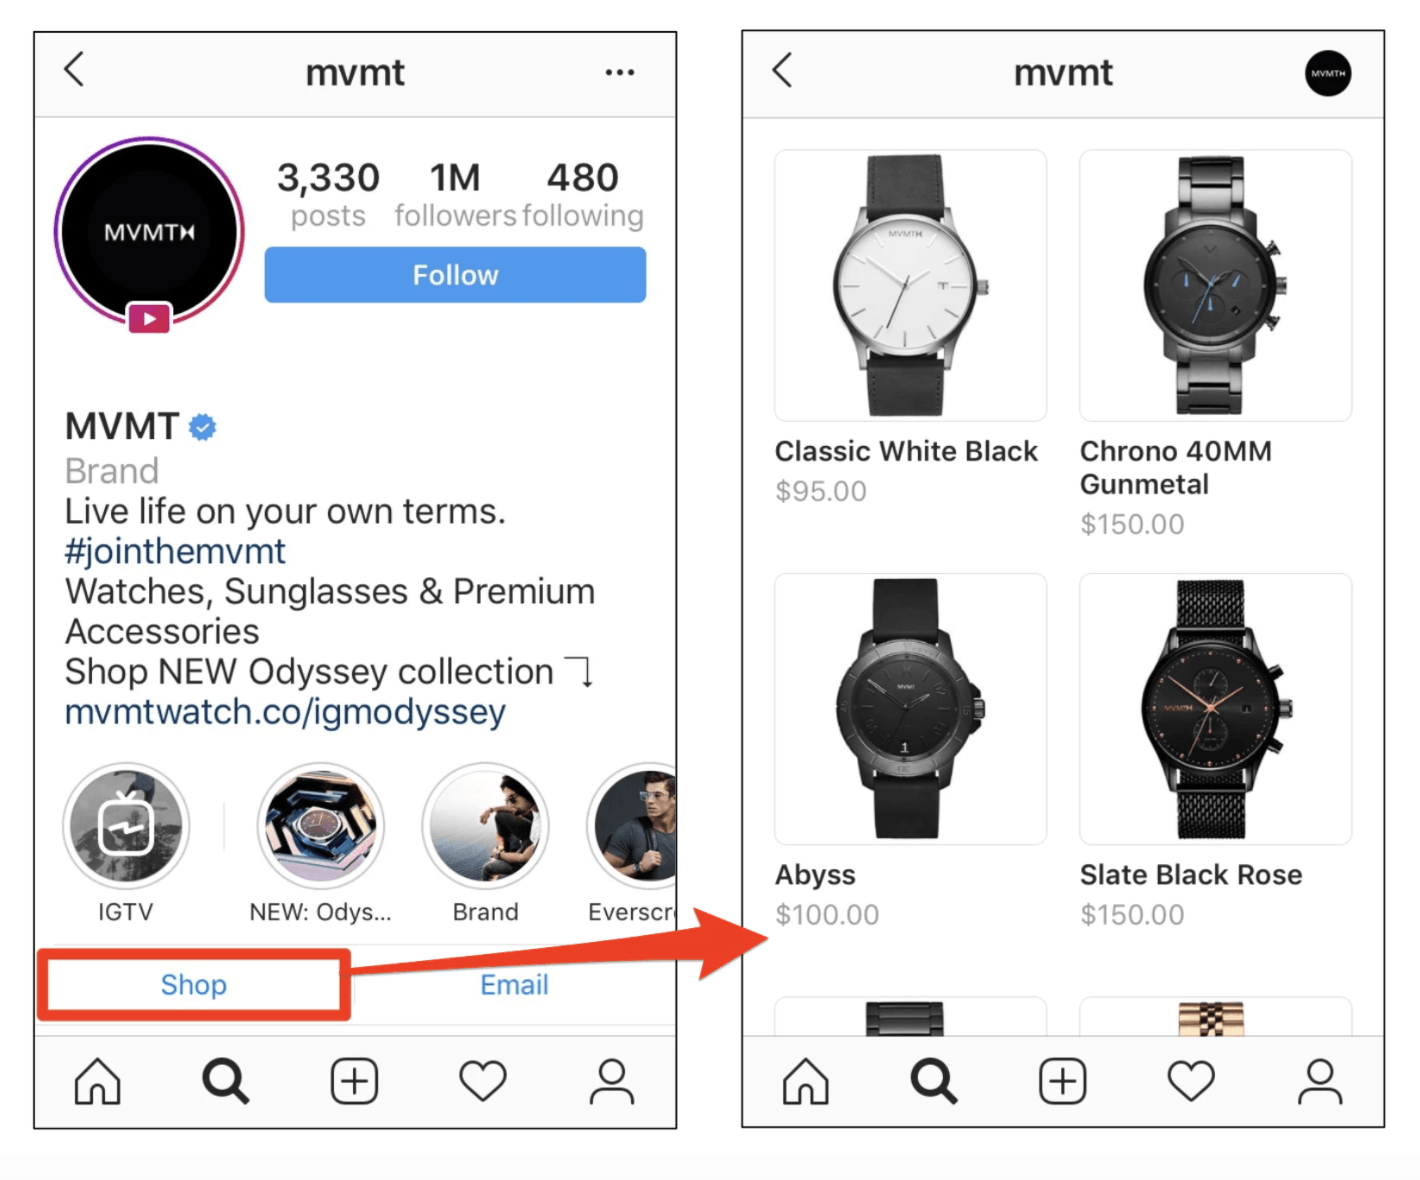Image resolution: width=1420 pixels, height=1180 pixels.
Task: Open activity heart icon on profile screen
Action: pyautogui.click(x=483, y=1081)
